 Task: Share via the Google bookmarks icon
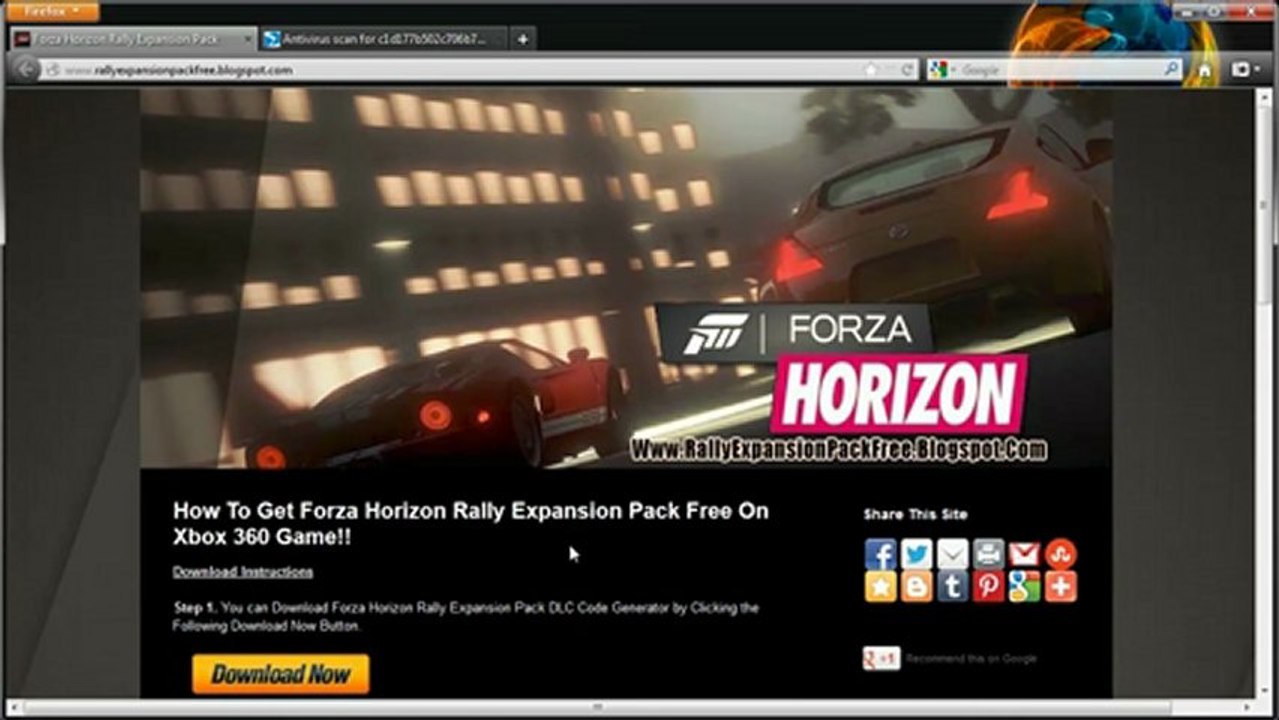tap(1024, 587)
